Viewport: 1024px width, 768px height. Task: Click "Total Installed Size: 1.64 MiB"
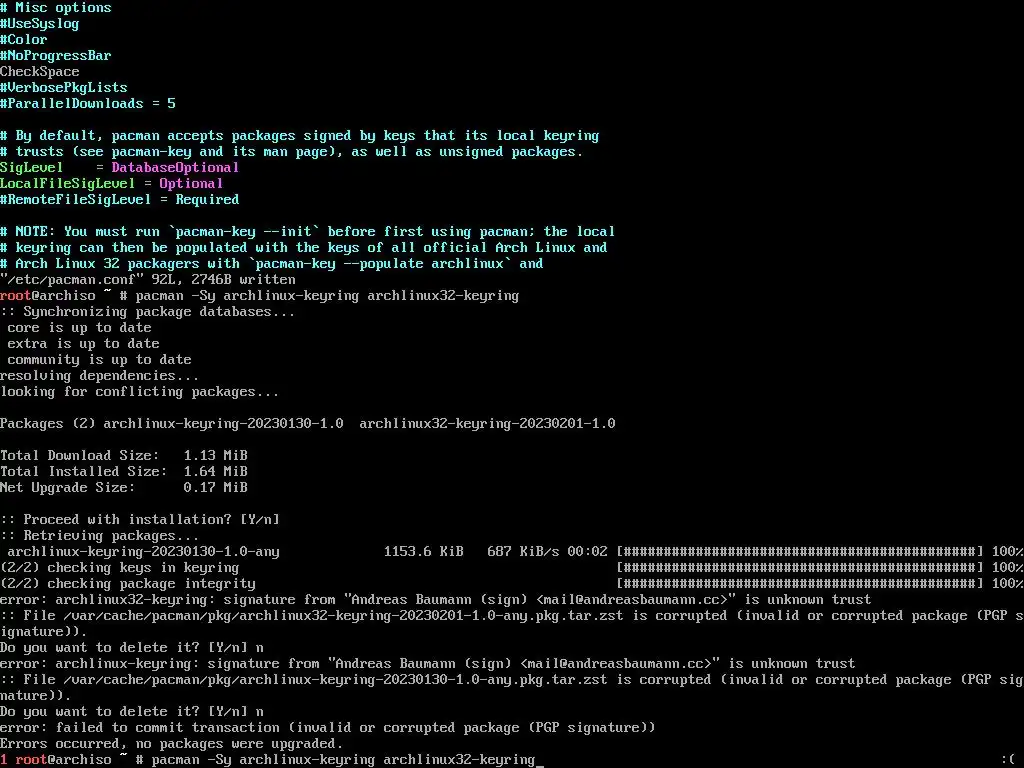coord(123,472)
